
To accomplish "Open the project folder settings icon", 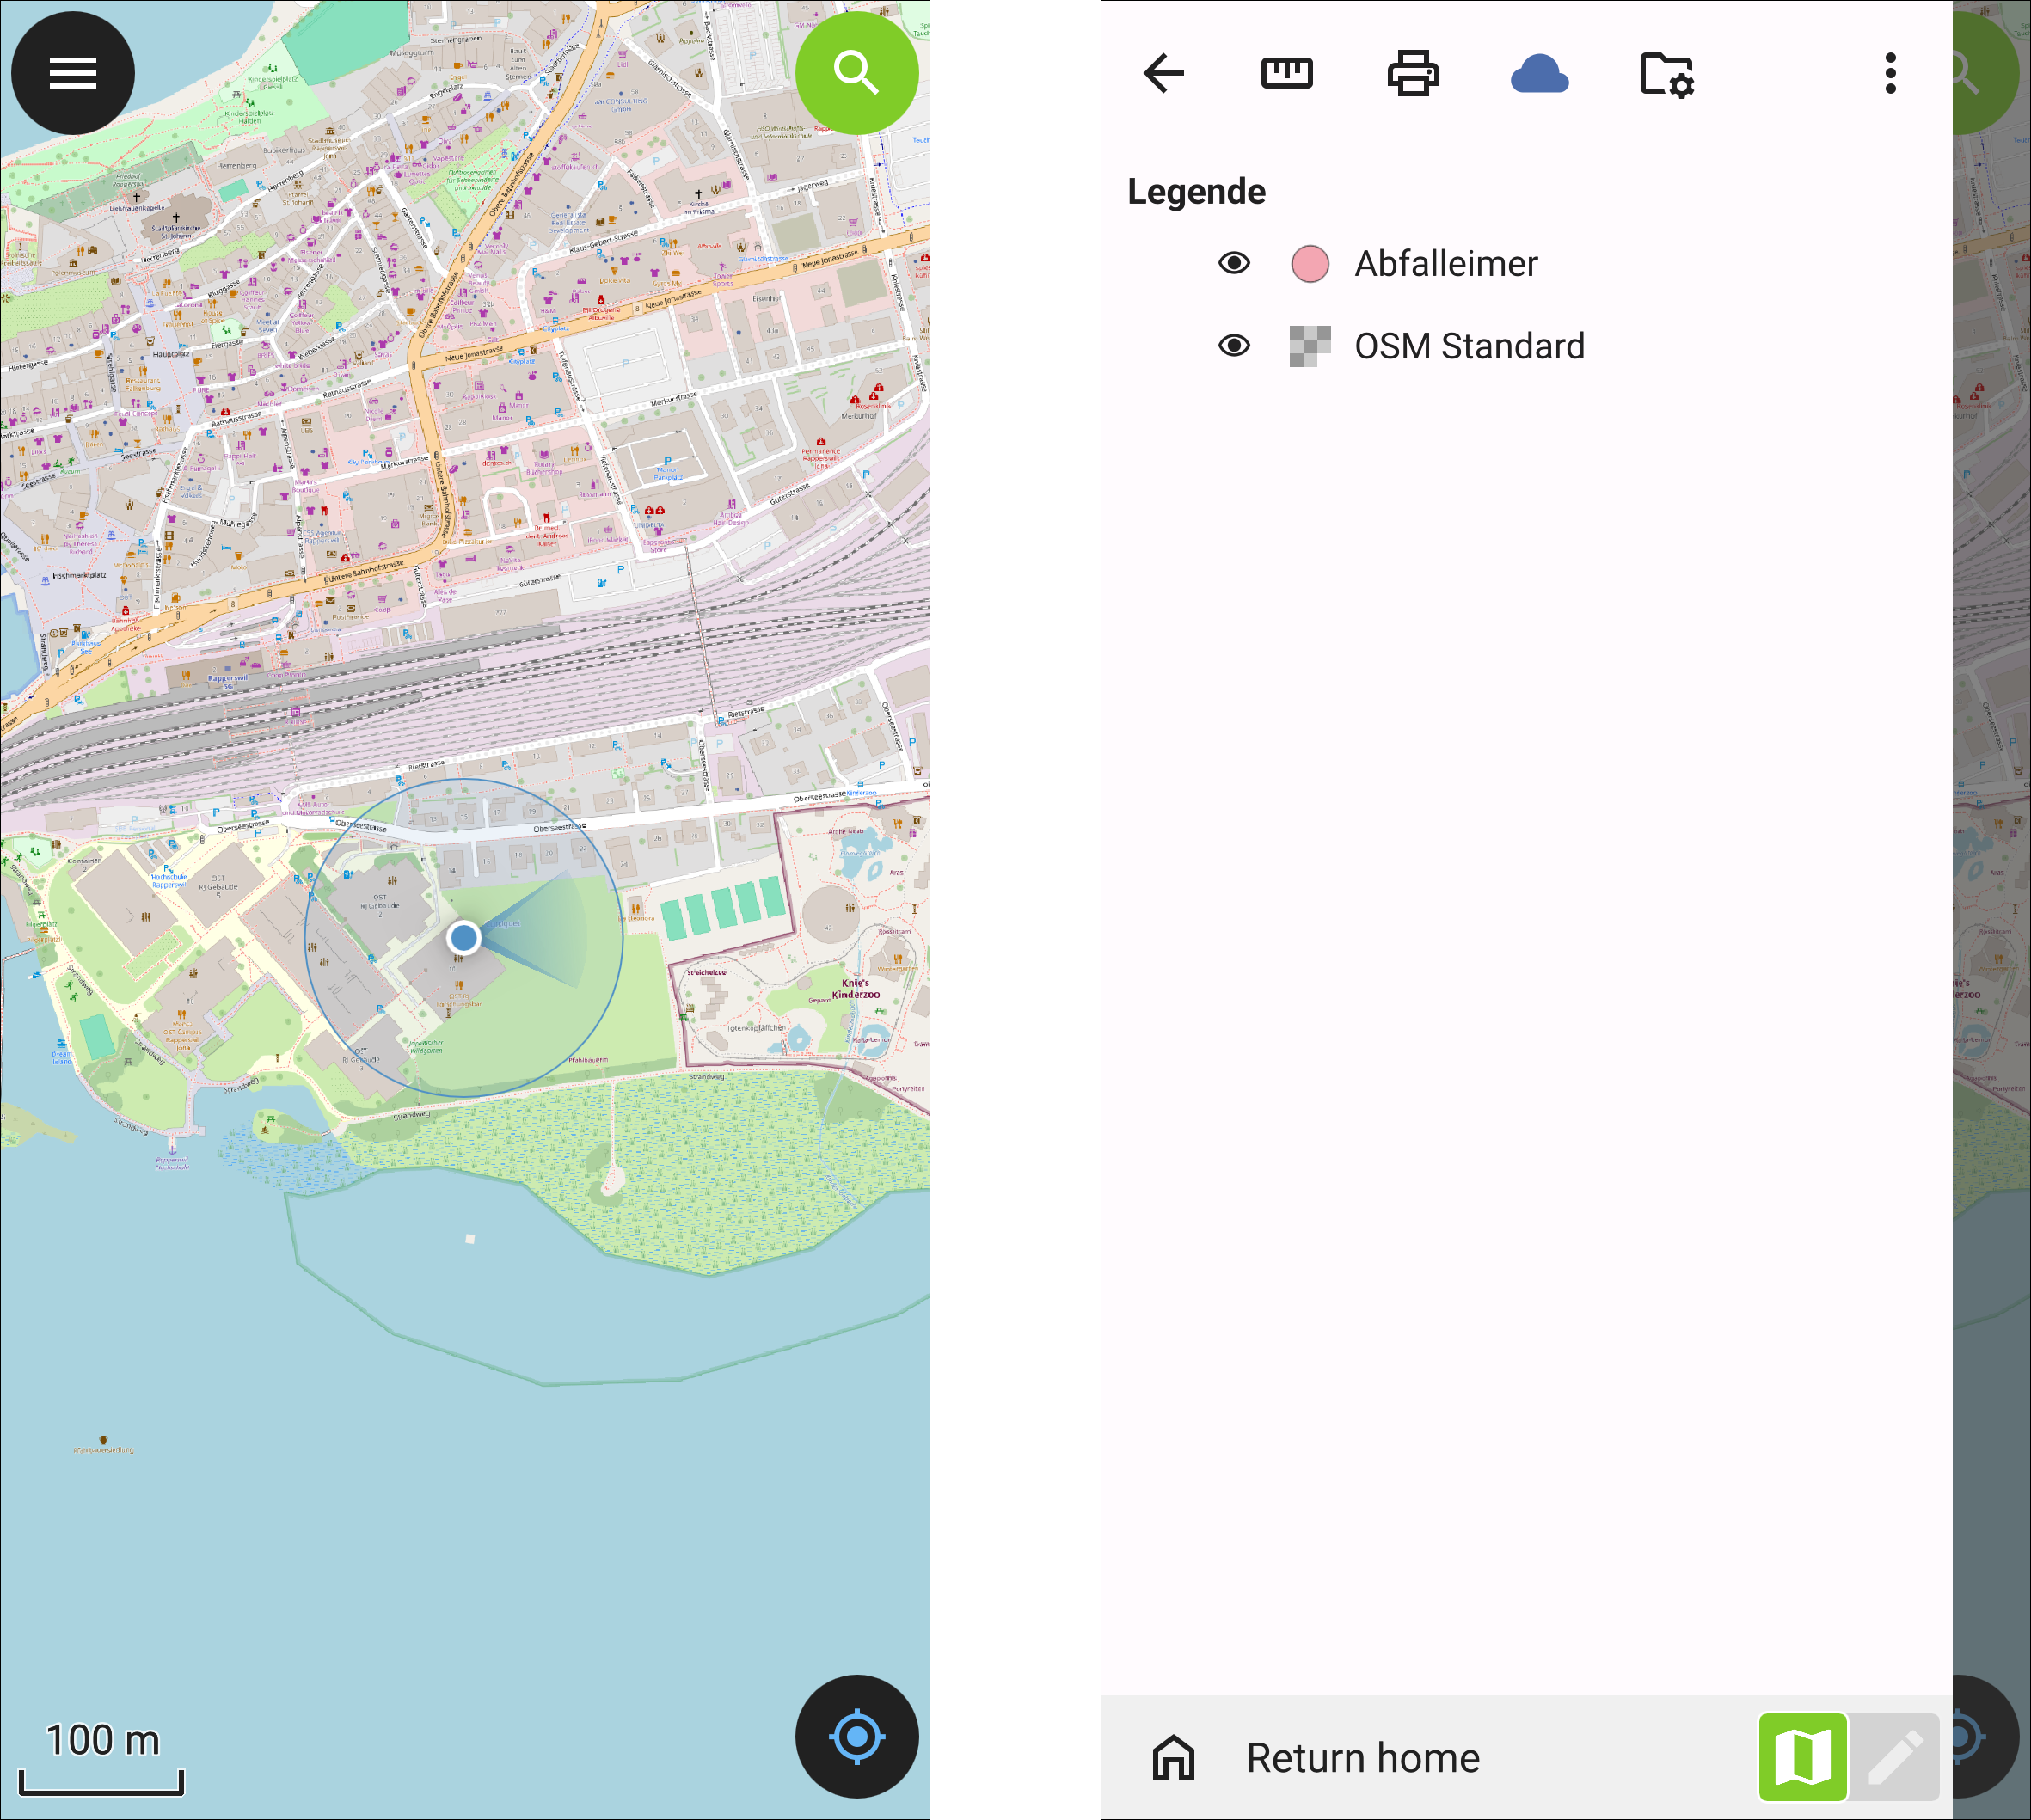I will 1667,75.
